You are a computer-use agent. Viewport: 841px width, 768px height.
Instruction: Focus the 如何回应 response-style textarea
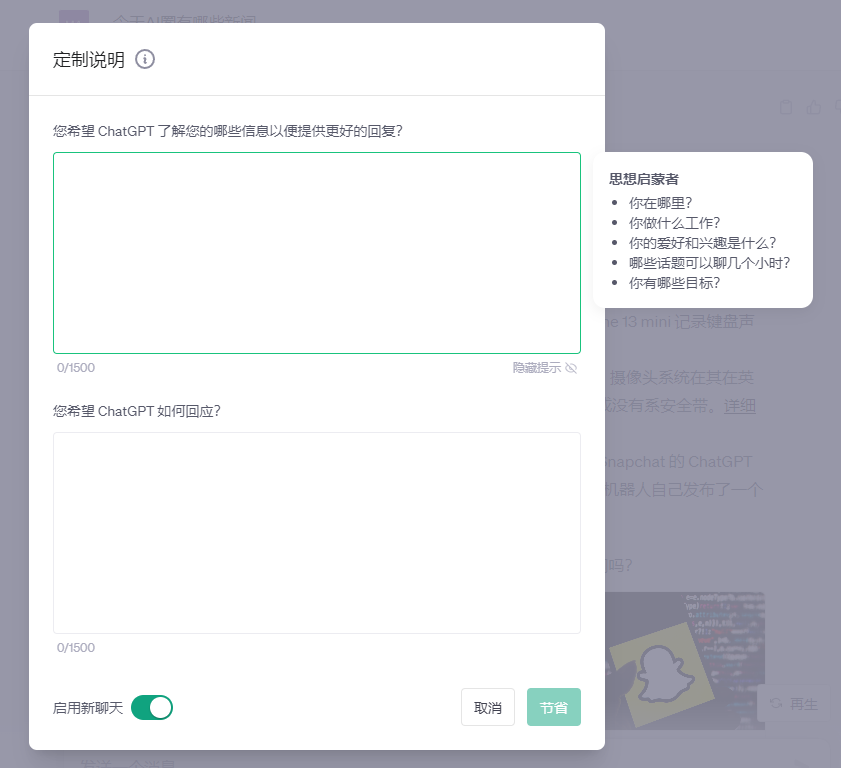[317, 533]
